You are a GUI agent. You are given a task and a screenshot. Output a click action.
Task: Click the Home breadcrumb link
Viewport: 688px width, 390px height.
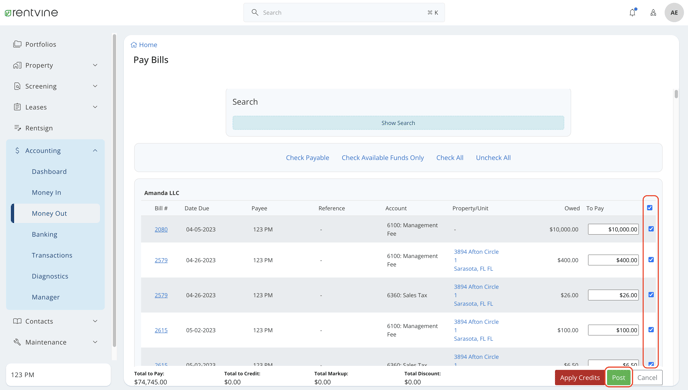click(148, 45)
